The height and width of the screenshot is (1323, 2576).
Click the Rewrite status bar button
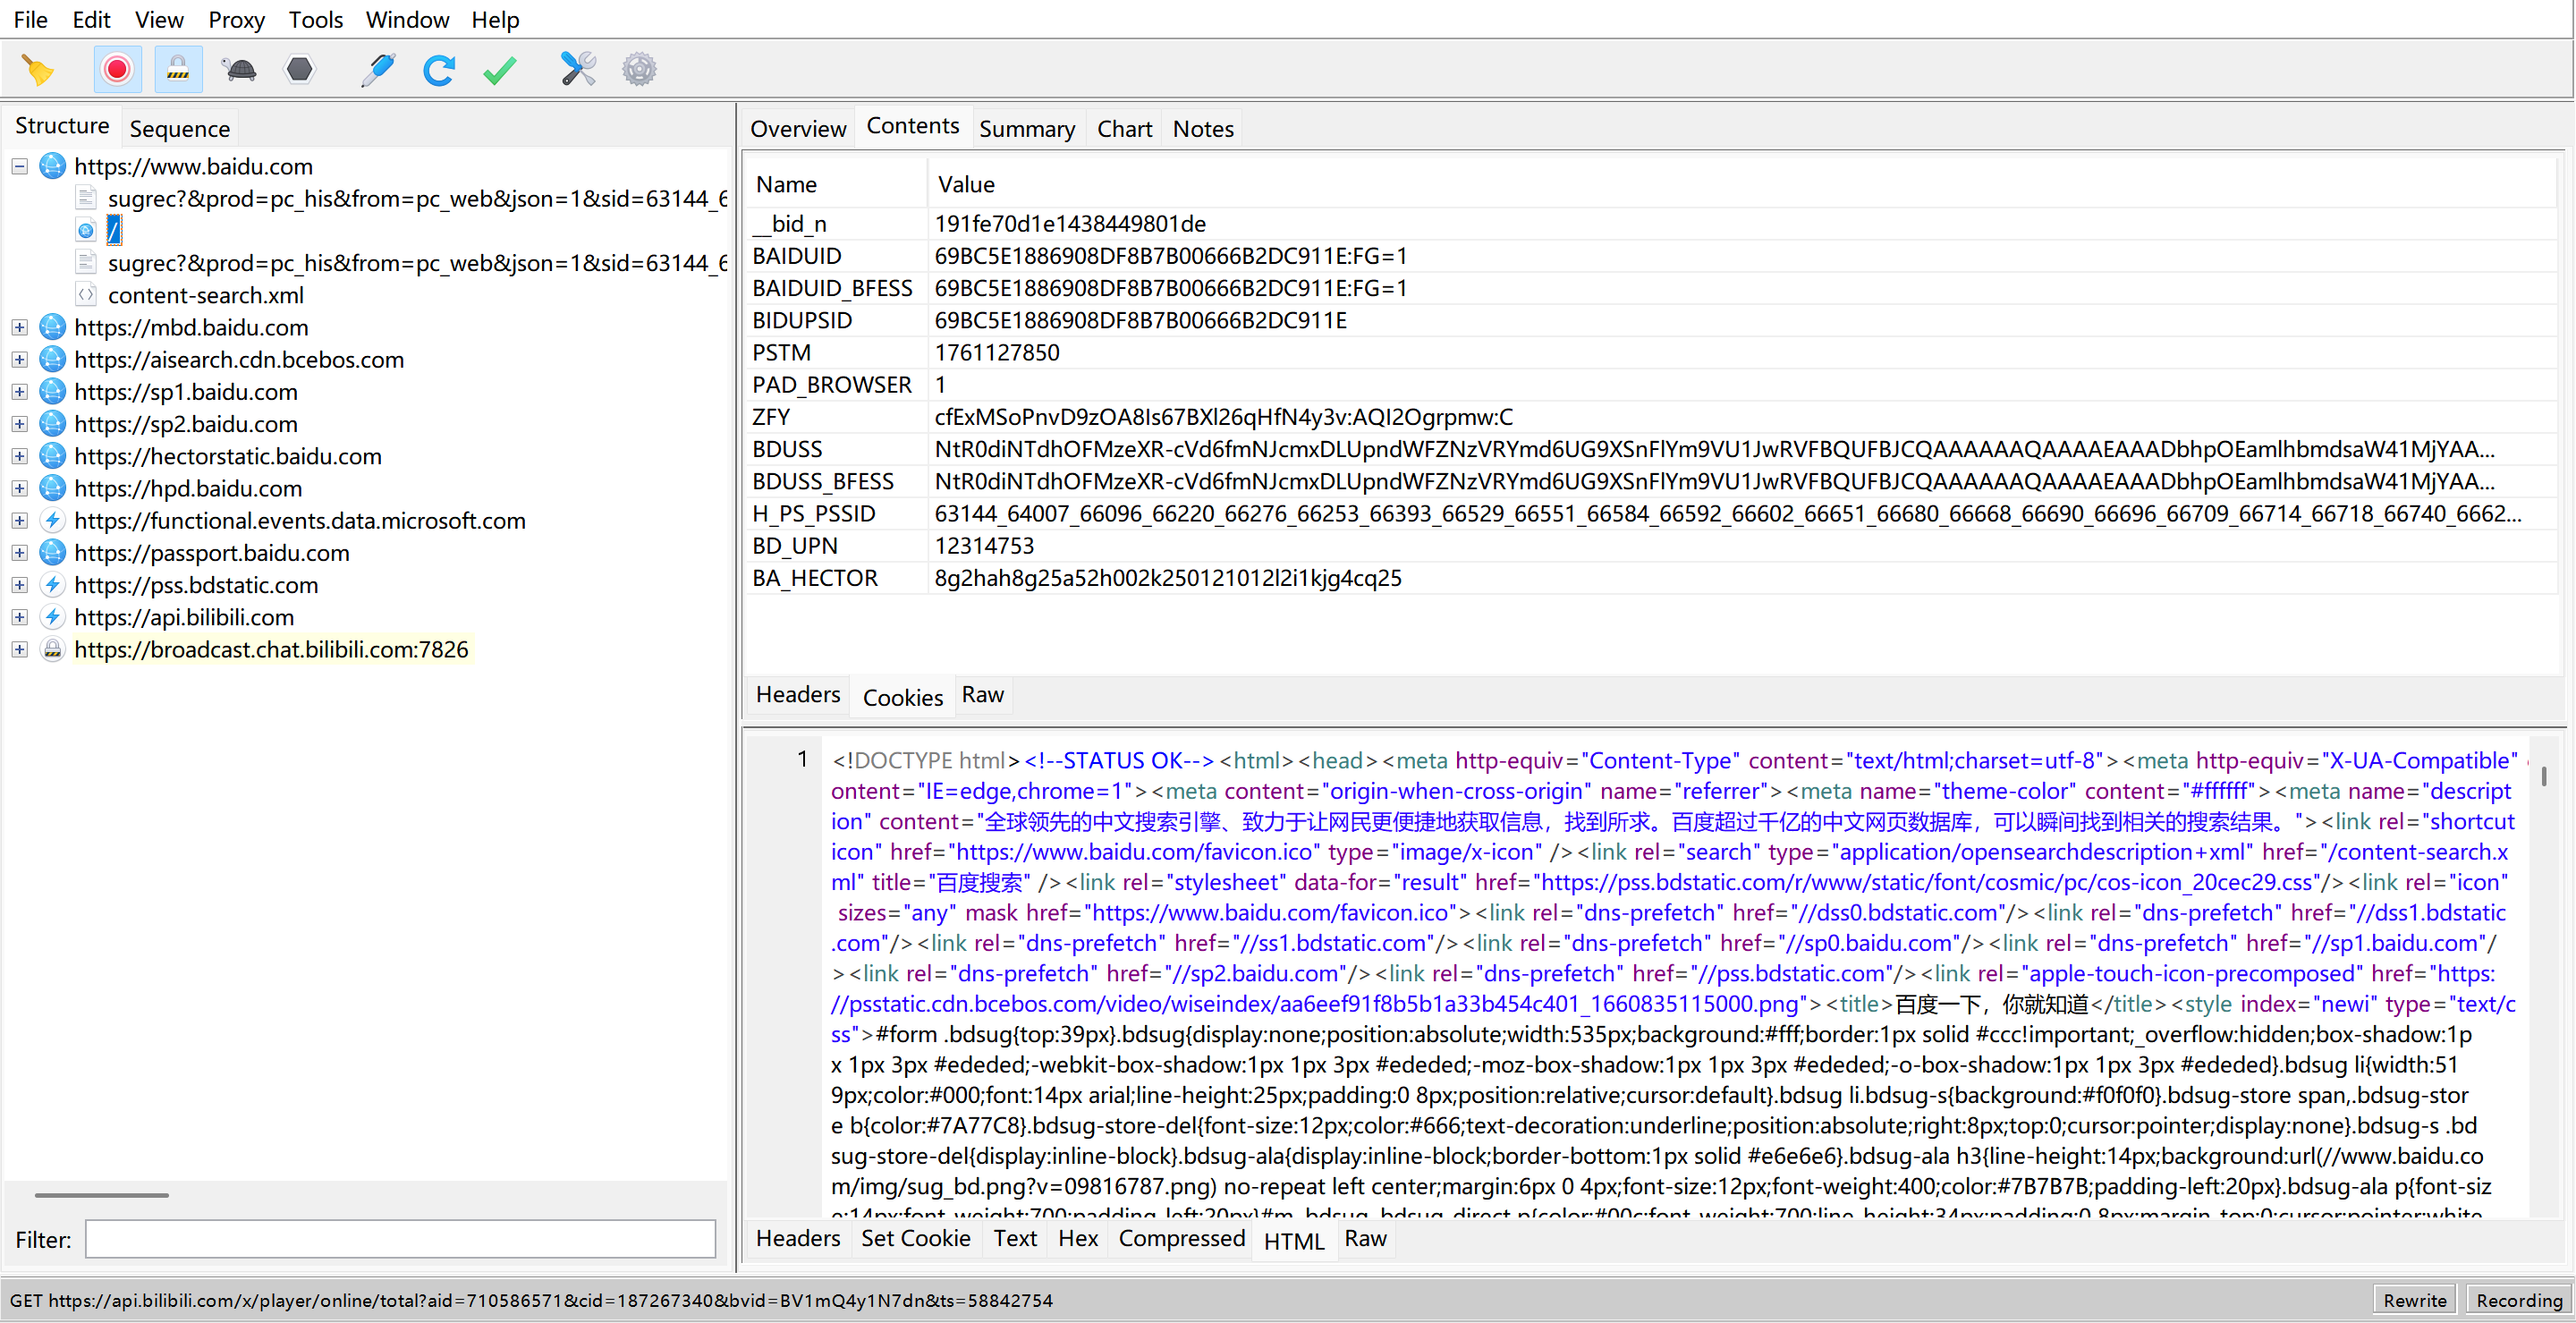(x=2414, y=1300)
